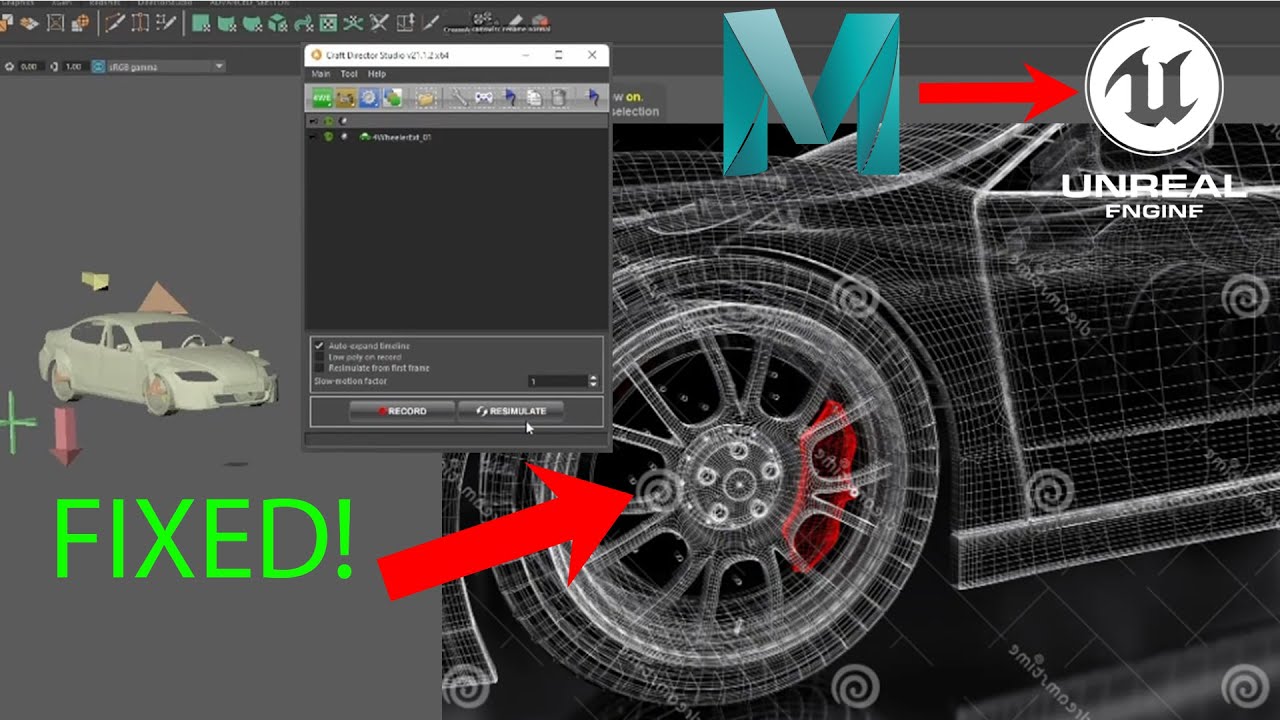The width and height of the screenshot is (1280, 720).
Task: Open the Tool menu in Craft Director
Action: [x=349, y=75]
